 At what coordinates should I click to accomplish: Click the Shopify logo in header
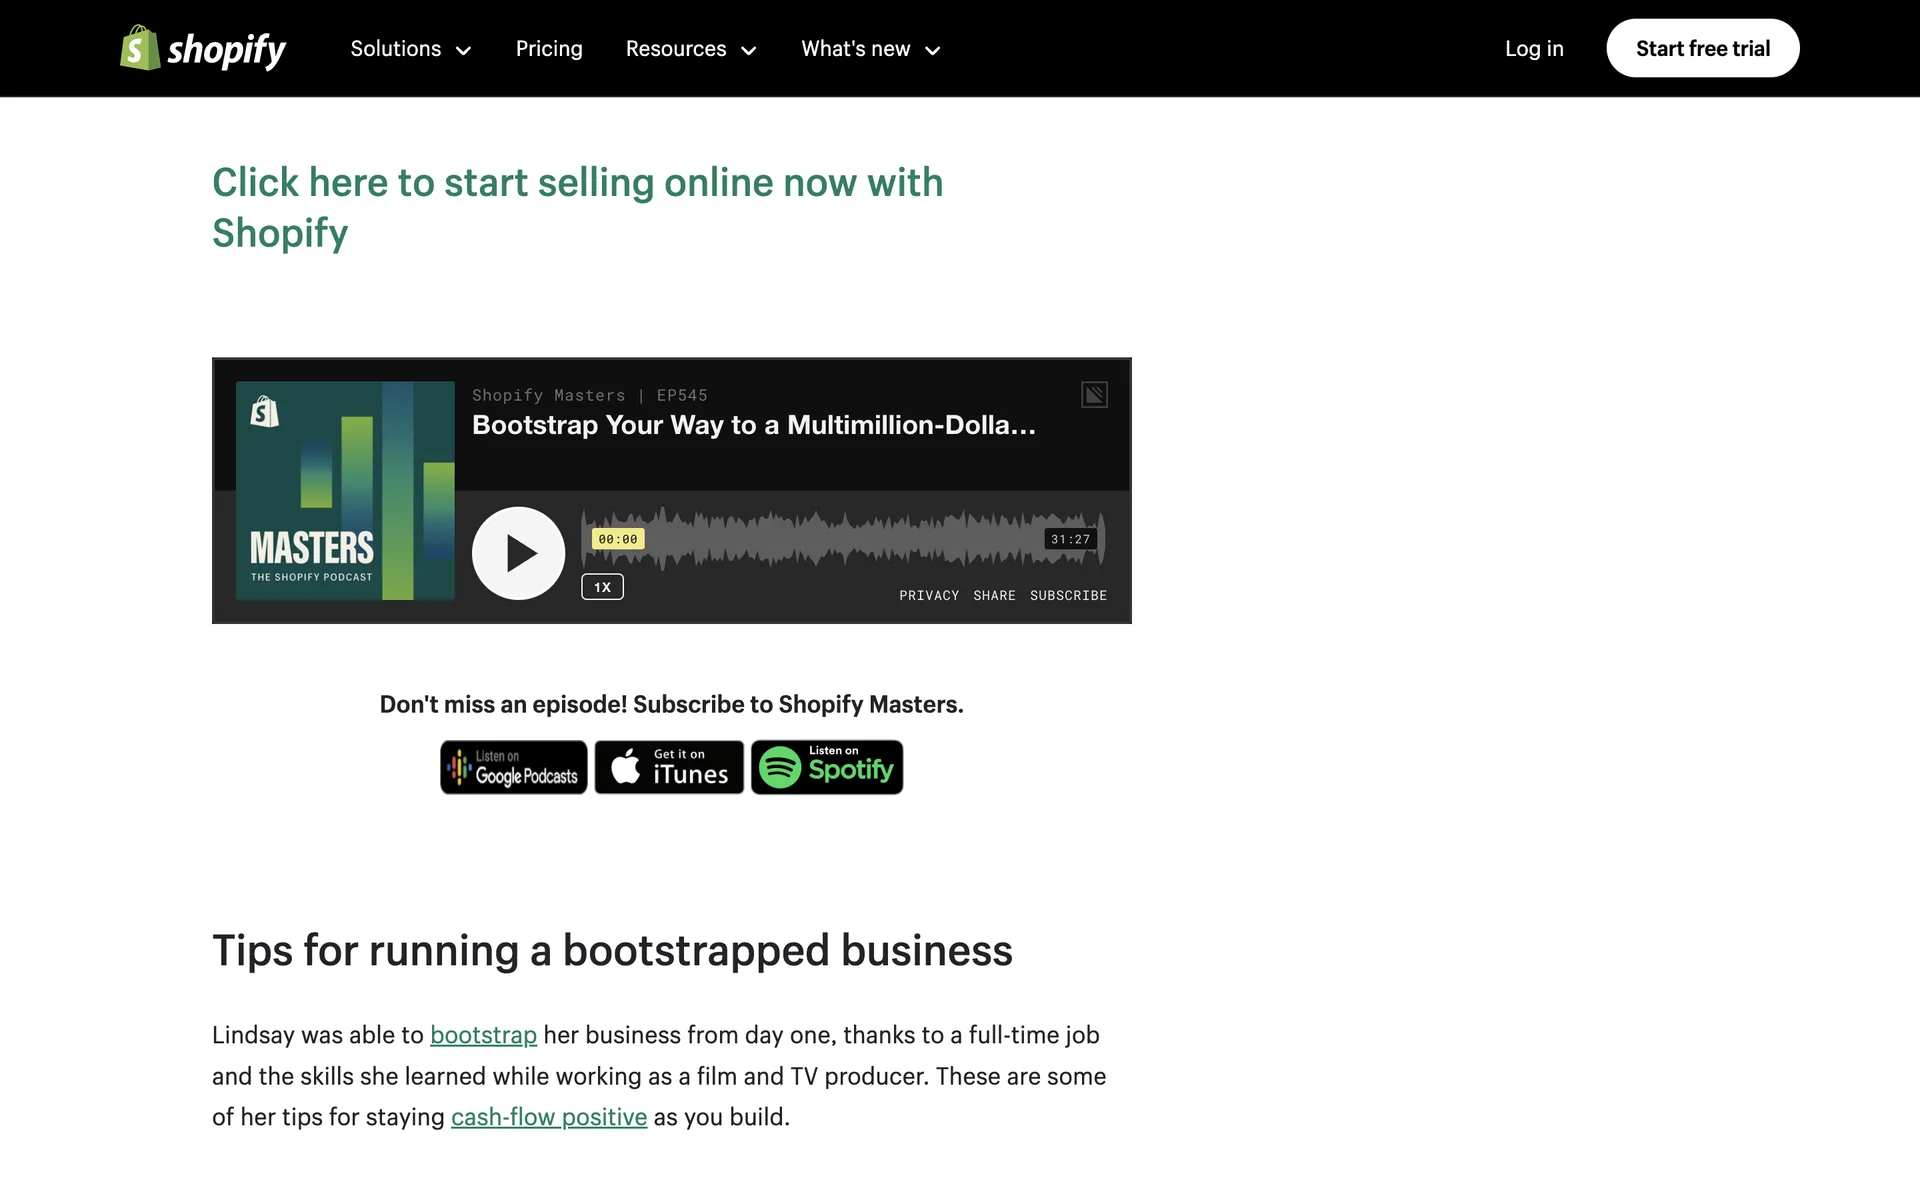tap(203, 48)
